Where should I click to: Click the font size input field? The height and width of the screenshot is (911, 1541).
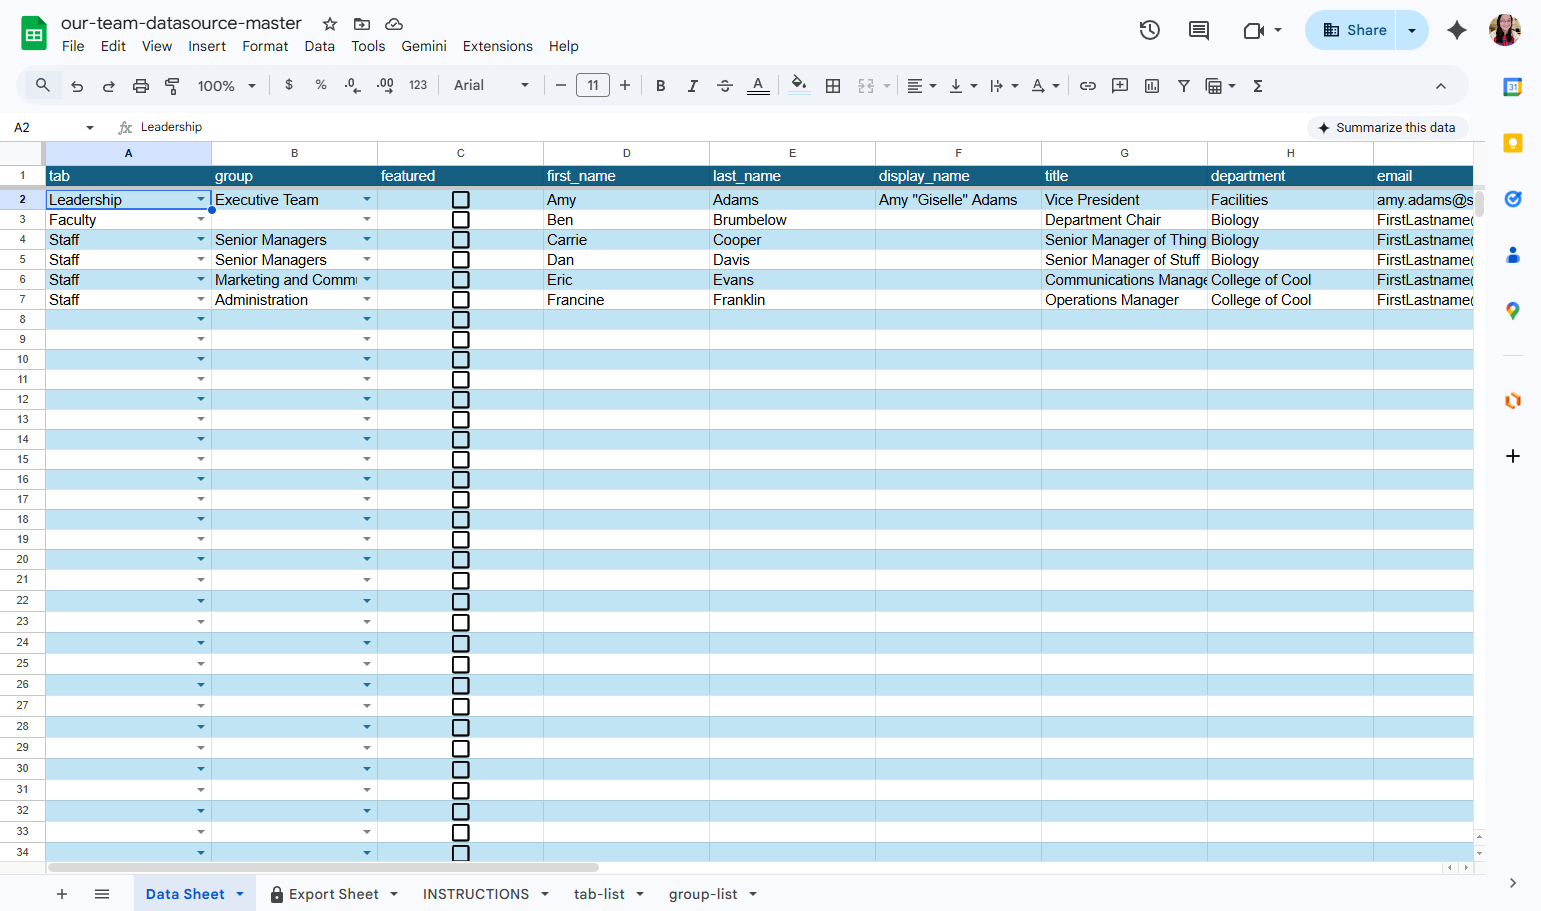[x=593, y=86]
